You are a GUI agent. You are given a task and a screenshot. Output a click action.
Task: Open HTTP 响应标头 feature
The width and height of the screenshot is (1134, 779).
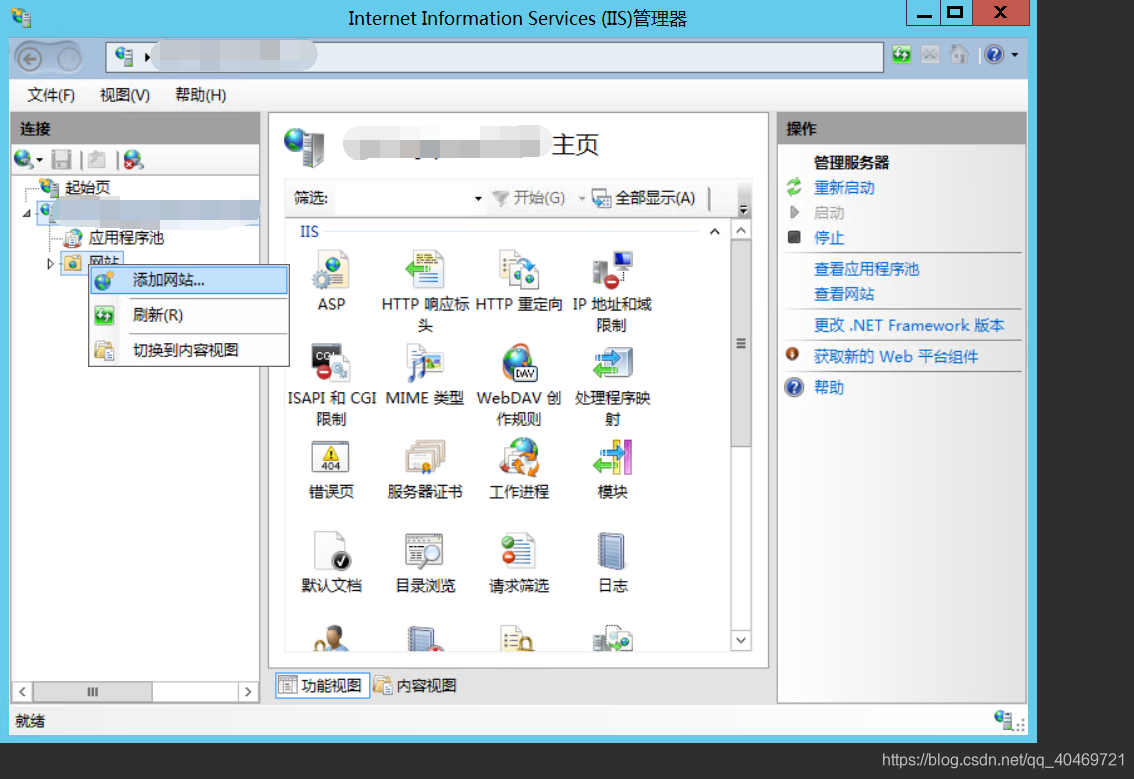tap(425, 291)
